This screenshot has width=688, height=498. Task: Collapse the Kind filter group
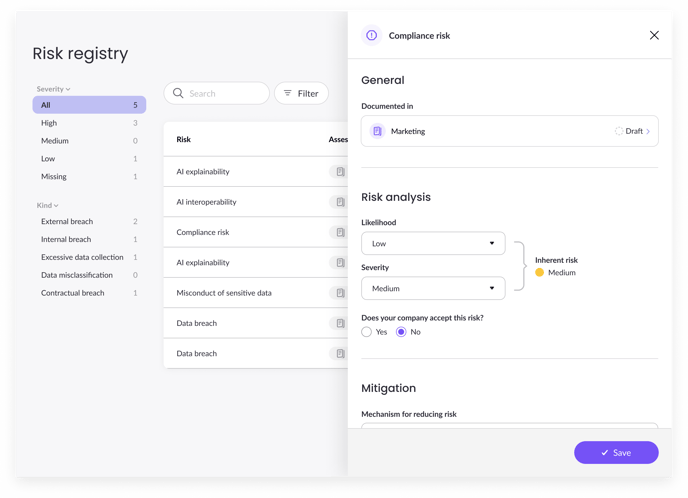(x=47, y=205)
